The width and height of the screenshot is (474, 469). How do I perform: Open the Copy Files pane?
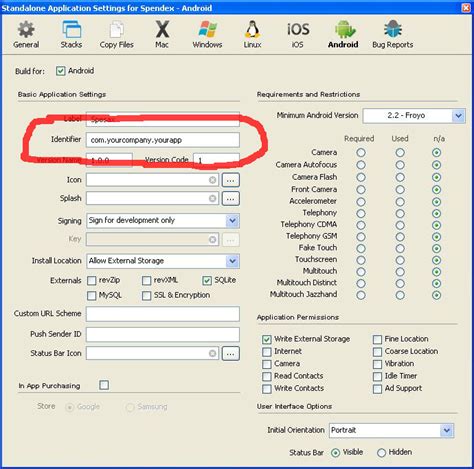pyautogui.click(x=116, y=35)
